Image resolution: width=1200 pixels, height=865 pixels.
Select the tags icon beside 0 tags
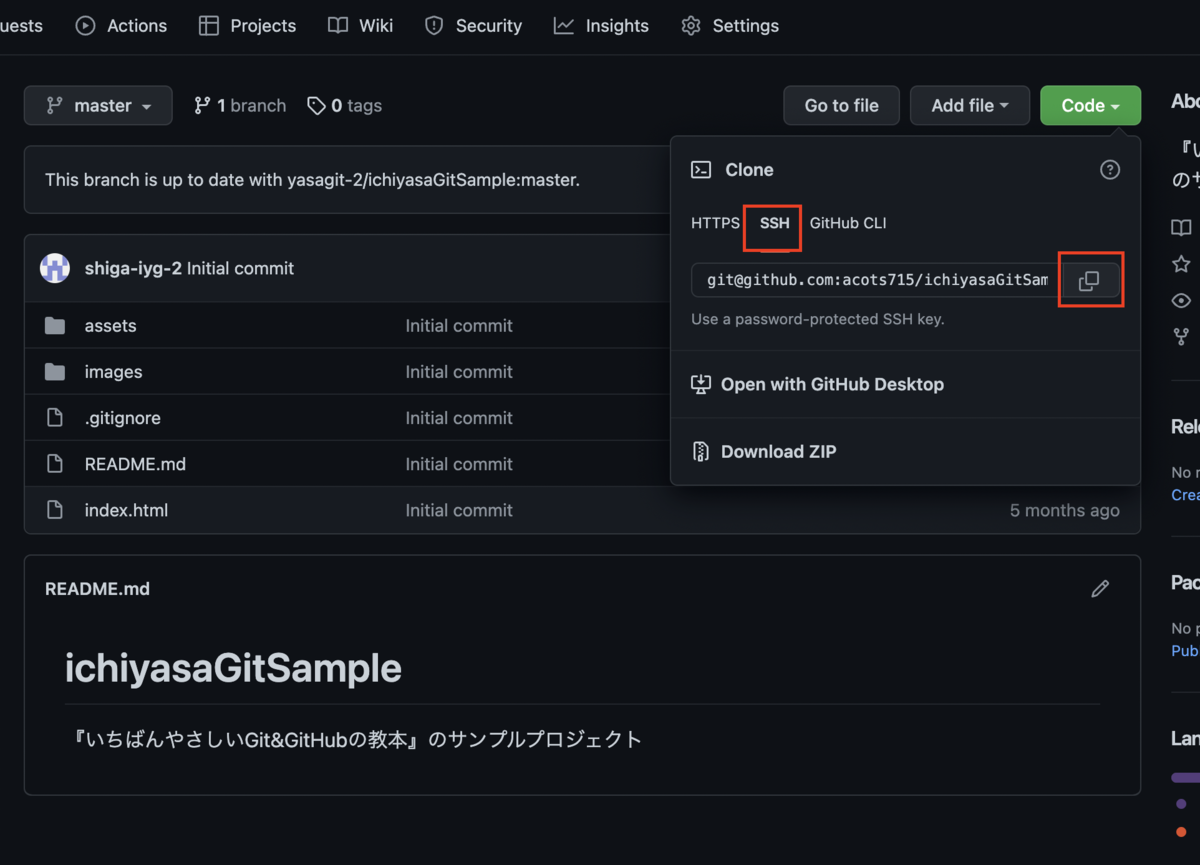point(317,105)
